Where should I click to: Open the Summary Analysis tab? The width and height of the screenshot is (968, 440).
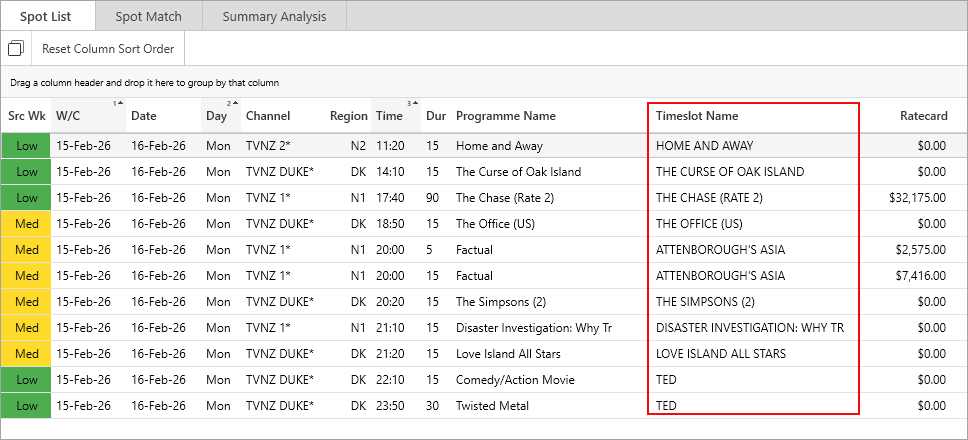[274, 17]
